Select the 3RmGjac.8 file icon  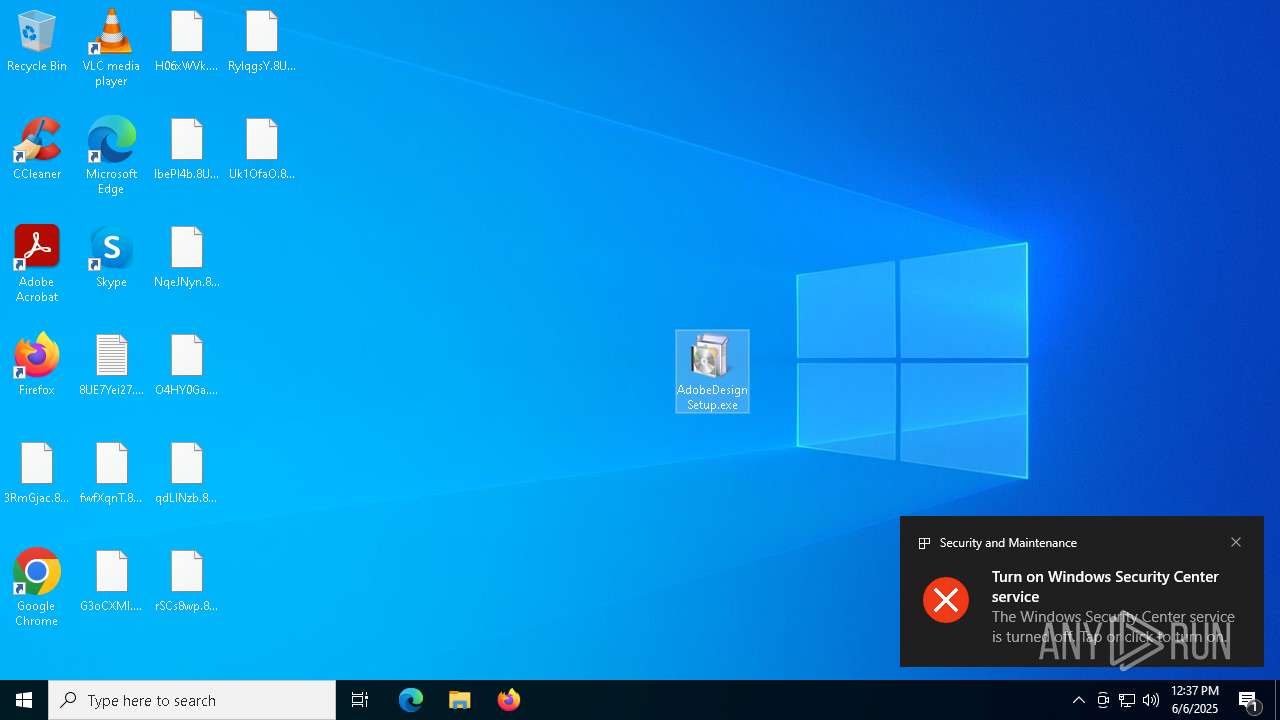(x=37, y=473)
